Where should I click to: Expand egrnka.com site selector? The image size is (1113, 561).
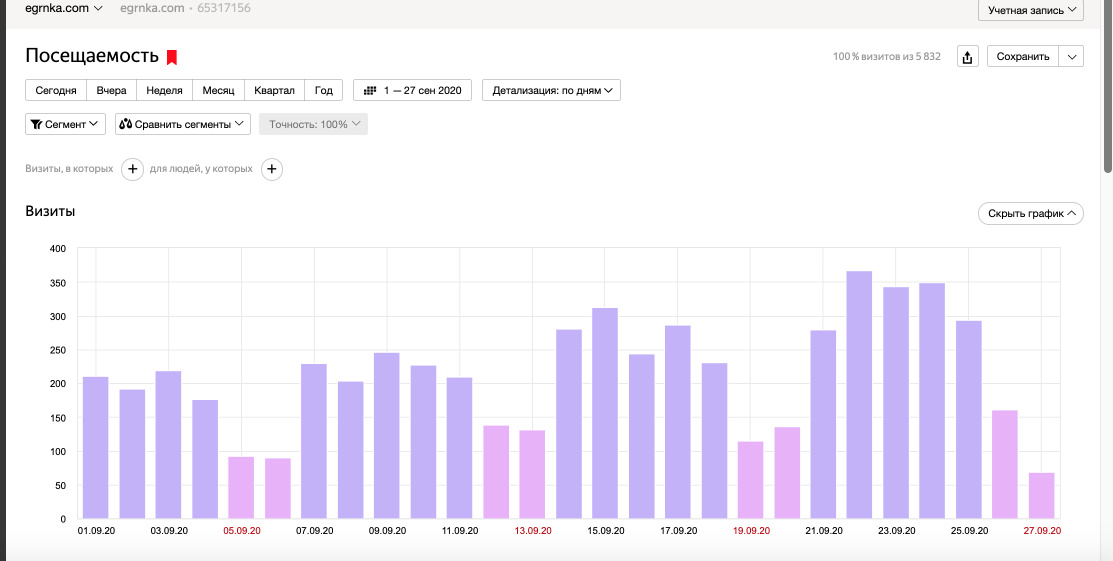click(64, 8)
